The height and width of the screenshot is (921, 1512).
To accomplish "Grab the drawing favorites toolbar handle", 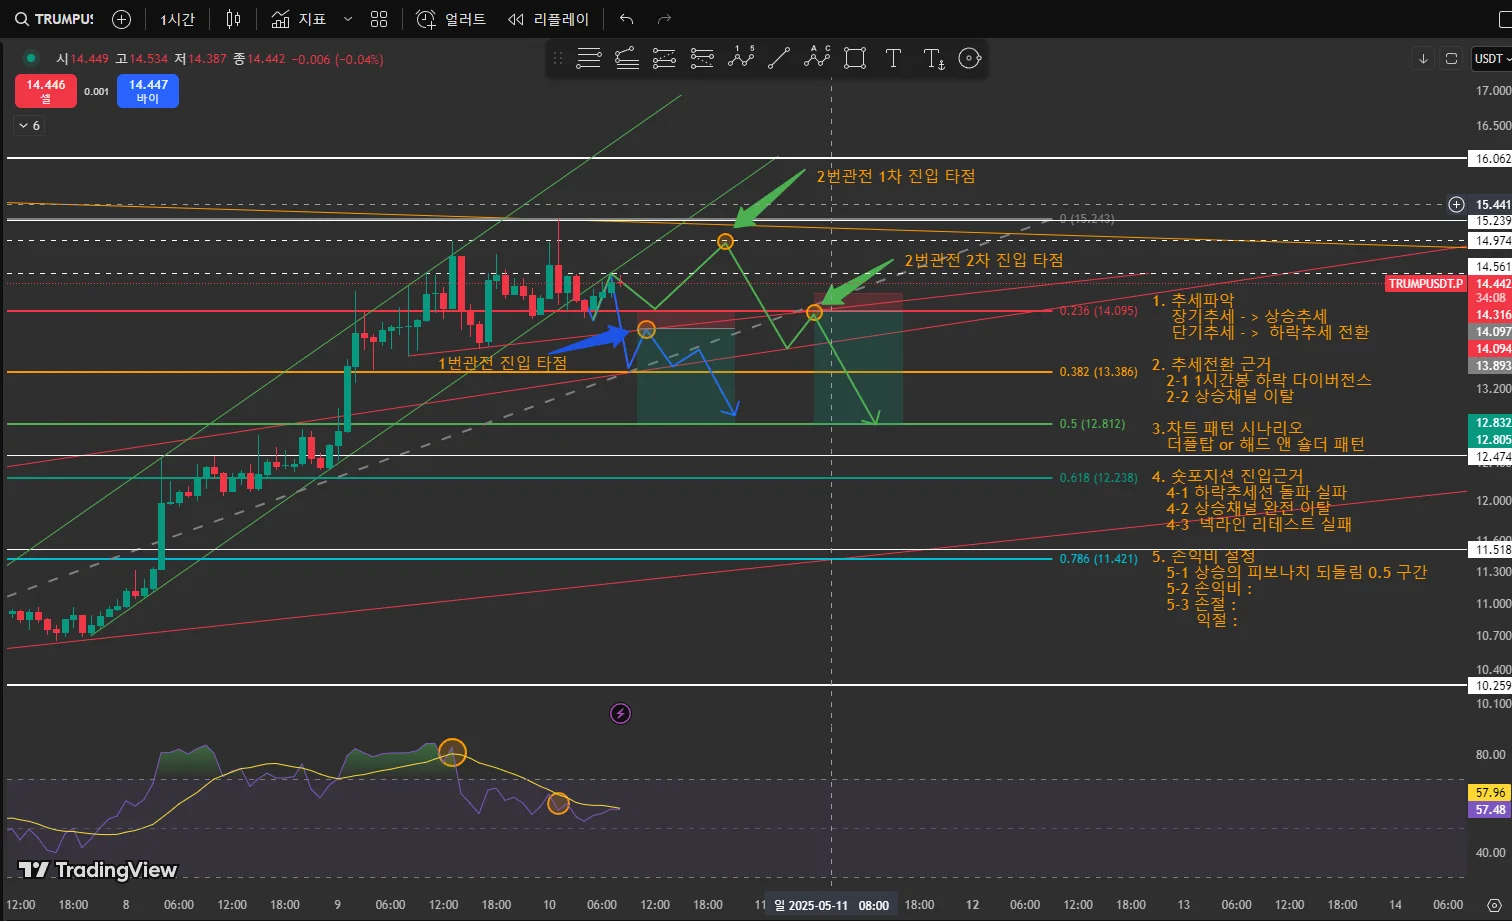I will tap(558, 59).
